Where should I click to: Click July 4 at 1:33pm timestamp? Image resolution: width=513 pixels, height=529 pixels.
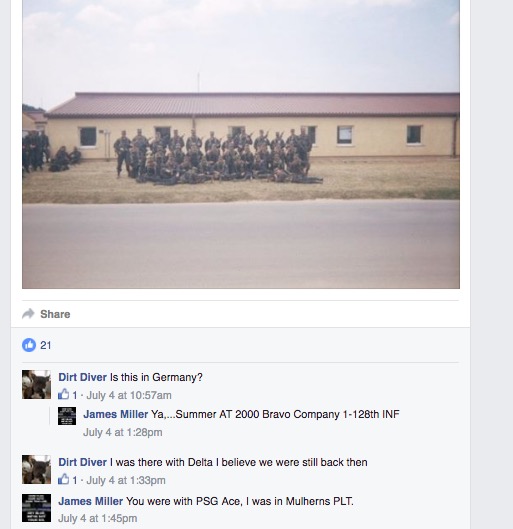pyautogui.click(x=126, y=480)
